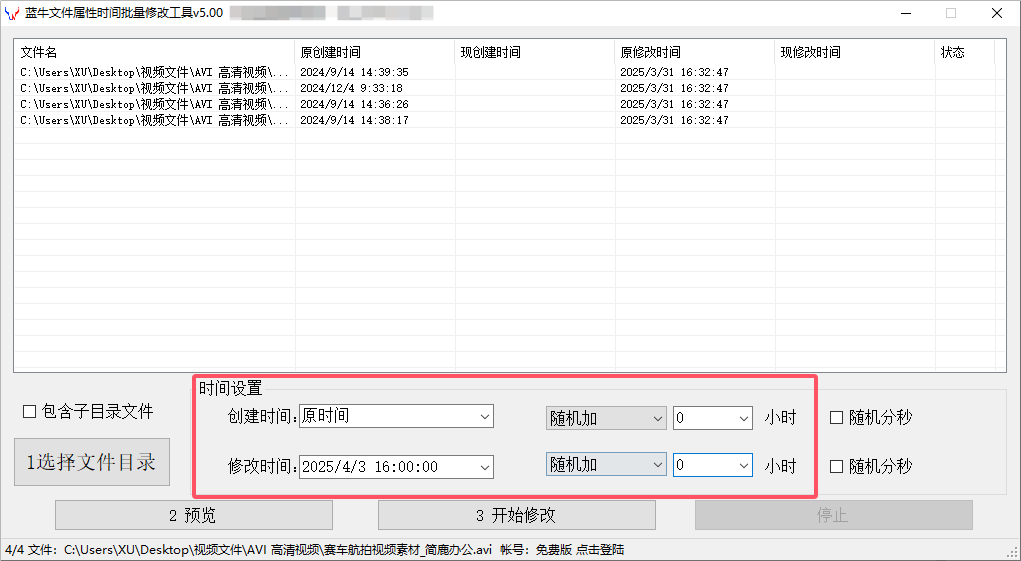Click the 时间设置 group label
This screenshot has height=561, width=1021.
[231, 389]
